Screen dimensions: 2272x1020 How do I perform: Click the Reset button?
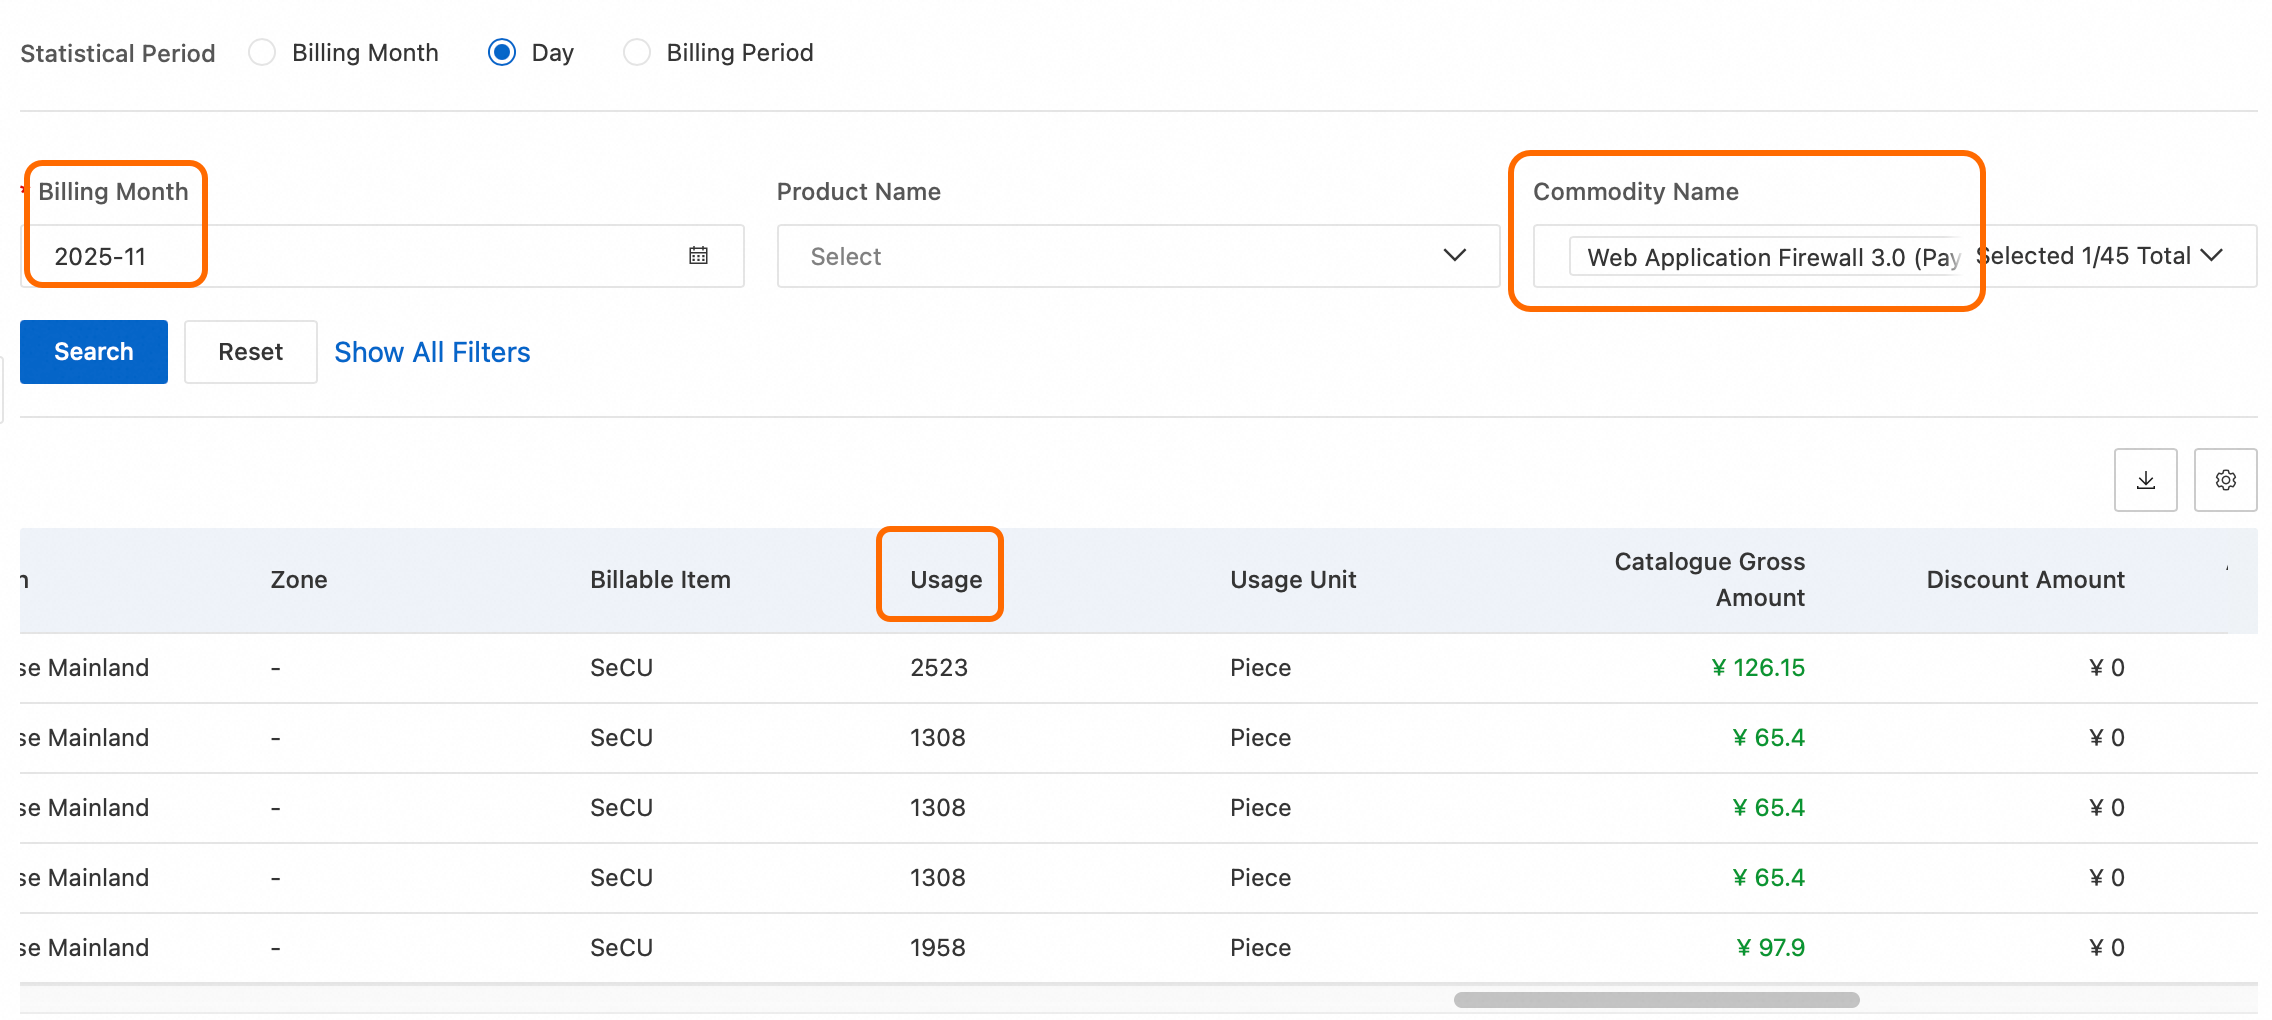click(x=250, y=352)
